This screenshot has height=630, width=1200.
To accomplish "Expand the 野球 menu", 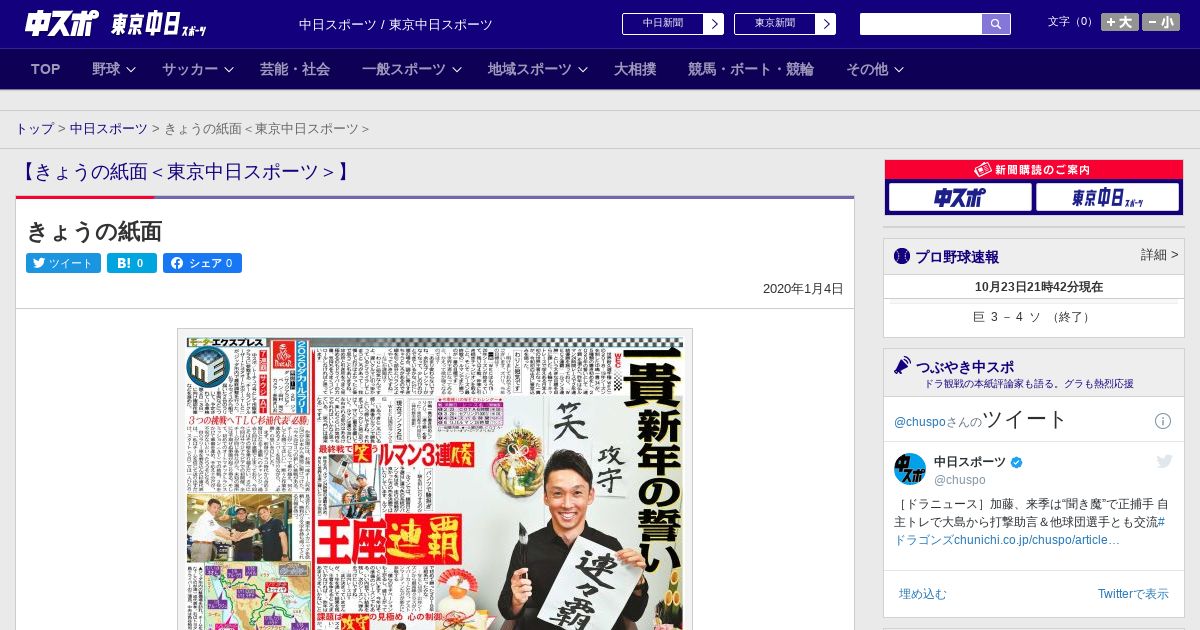I will (x=114, y=69).
